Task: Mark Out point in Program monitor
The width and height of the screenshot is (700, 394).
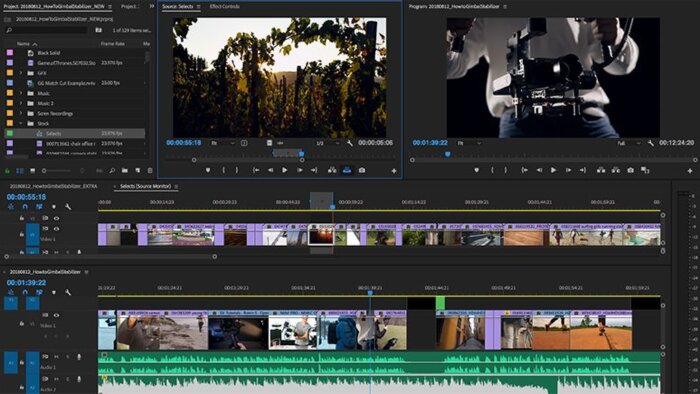Action: tap(506, 170)
